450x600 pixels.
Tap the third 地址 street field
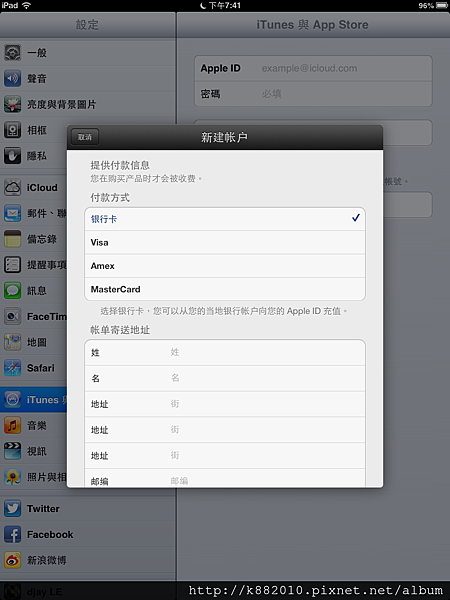[x=225, y=455]
